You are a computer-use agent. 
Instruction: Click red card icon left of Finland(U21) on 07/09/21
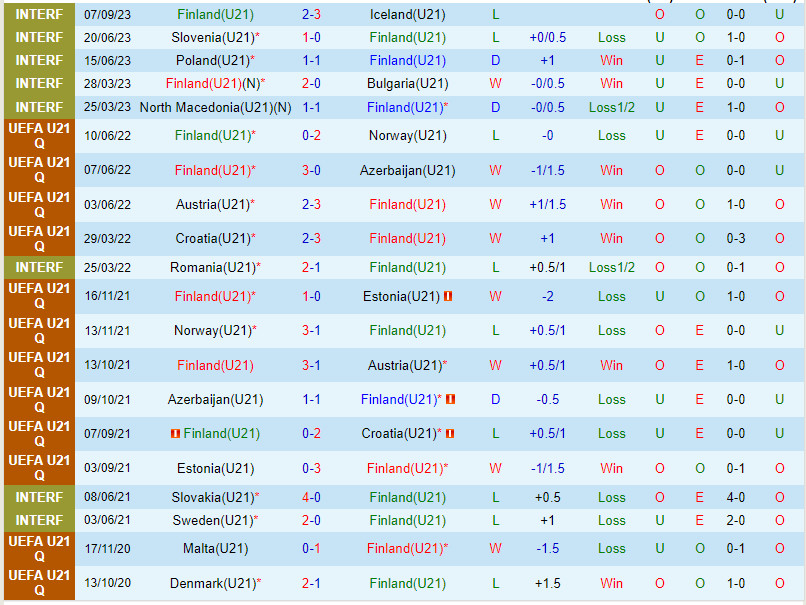(175, 434)
